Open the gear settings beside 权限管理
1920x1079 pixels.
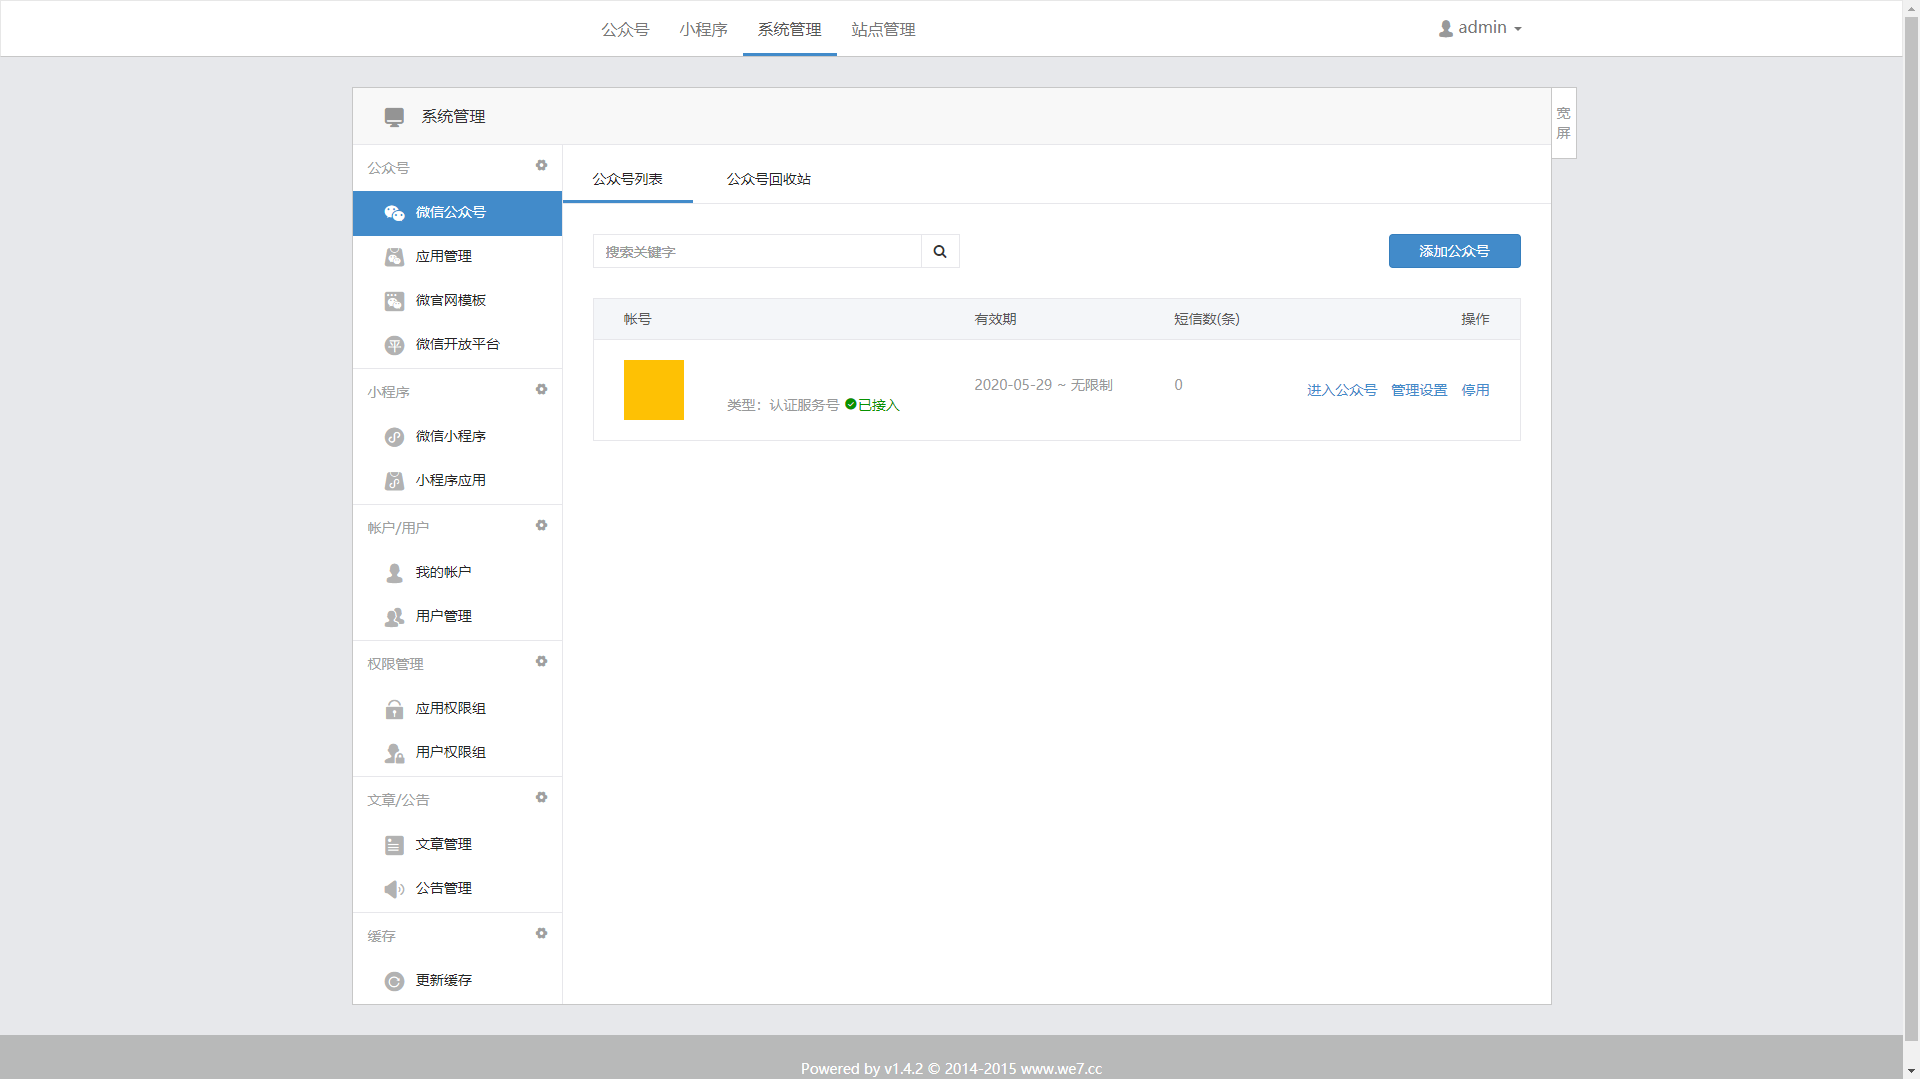pyautogui.click(x=542, y=661)
